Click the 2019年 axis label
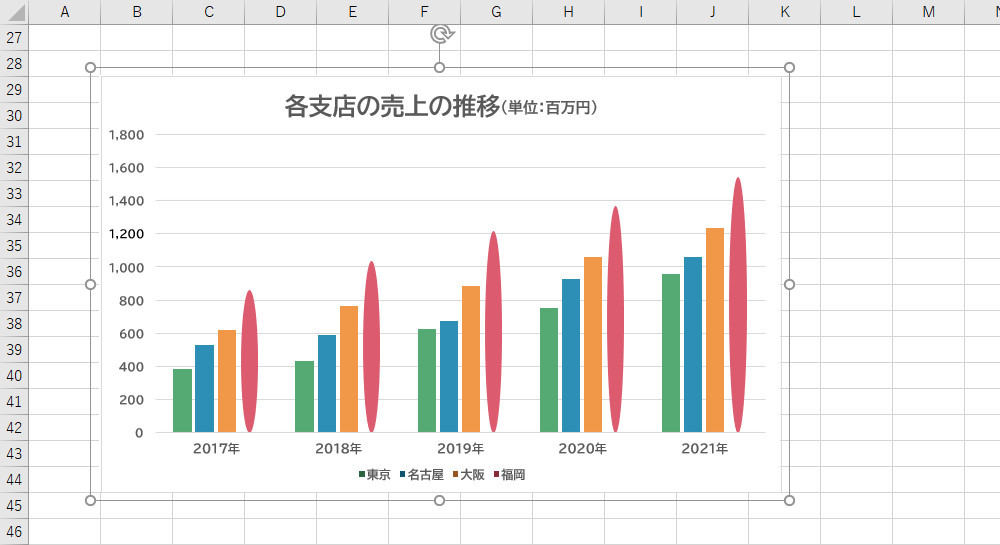Screen dimensions: 1000x545 tap(460, 449)
